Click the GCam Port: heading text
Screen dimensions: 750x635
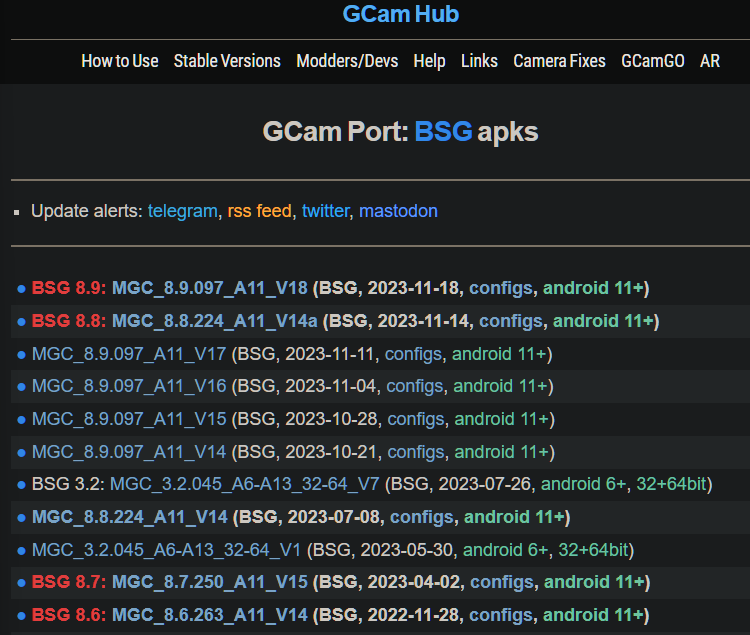point(335,131)
